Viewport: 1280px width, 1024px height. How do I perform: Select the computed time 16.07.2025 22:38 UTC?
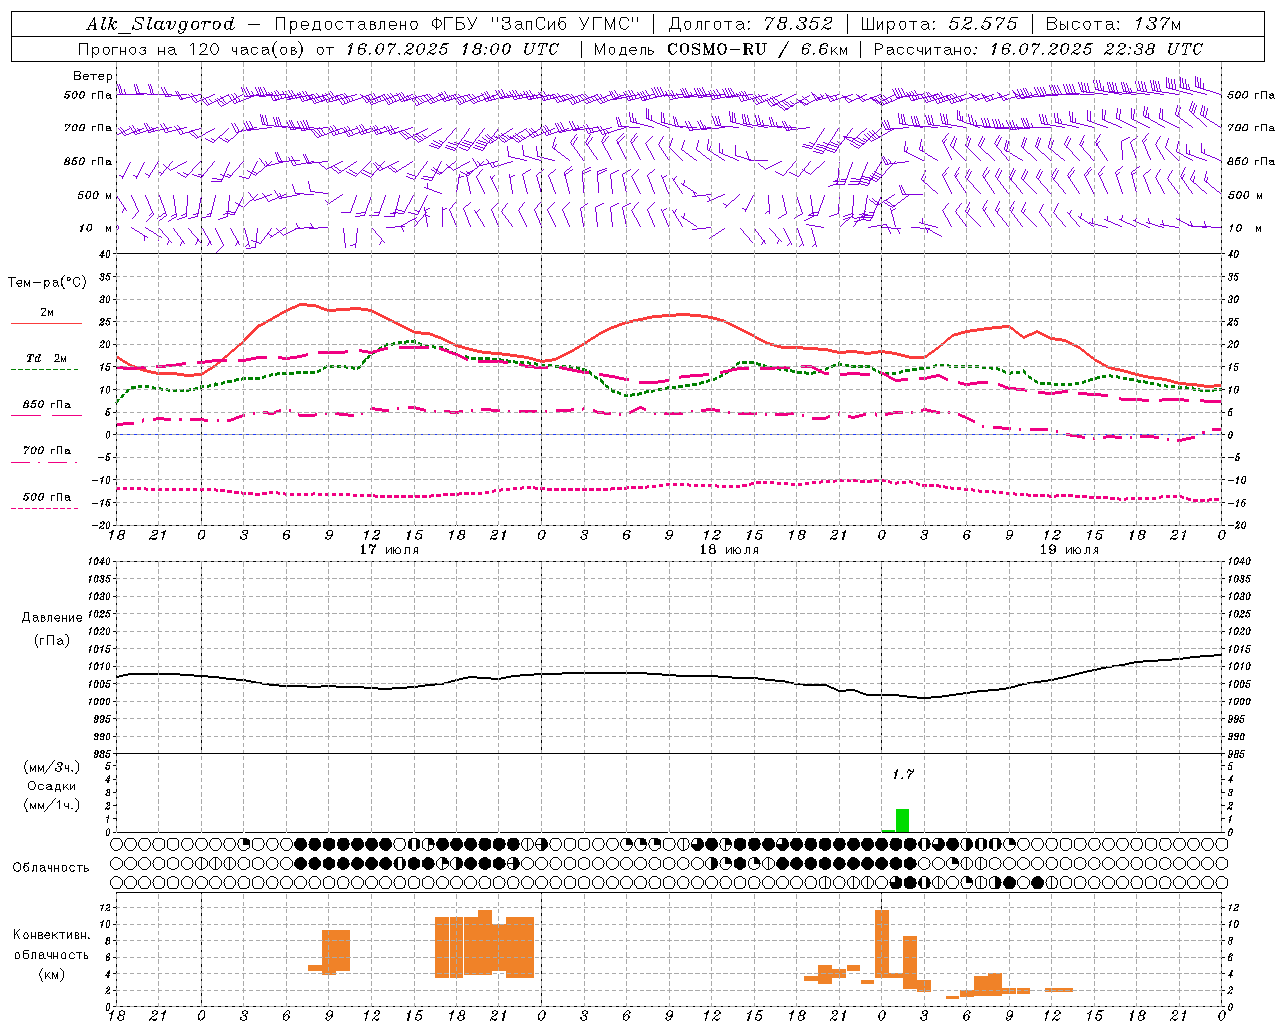(x=1096, y=49)
